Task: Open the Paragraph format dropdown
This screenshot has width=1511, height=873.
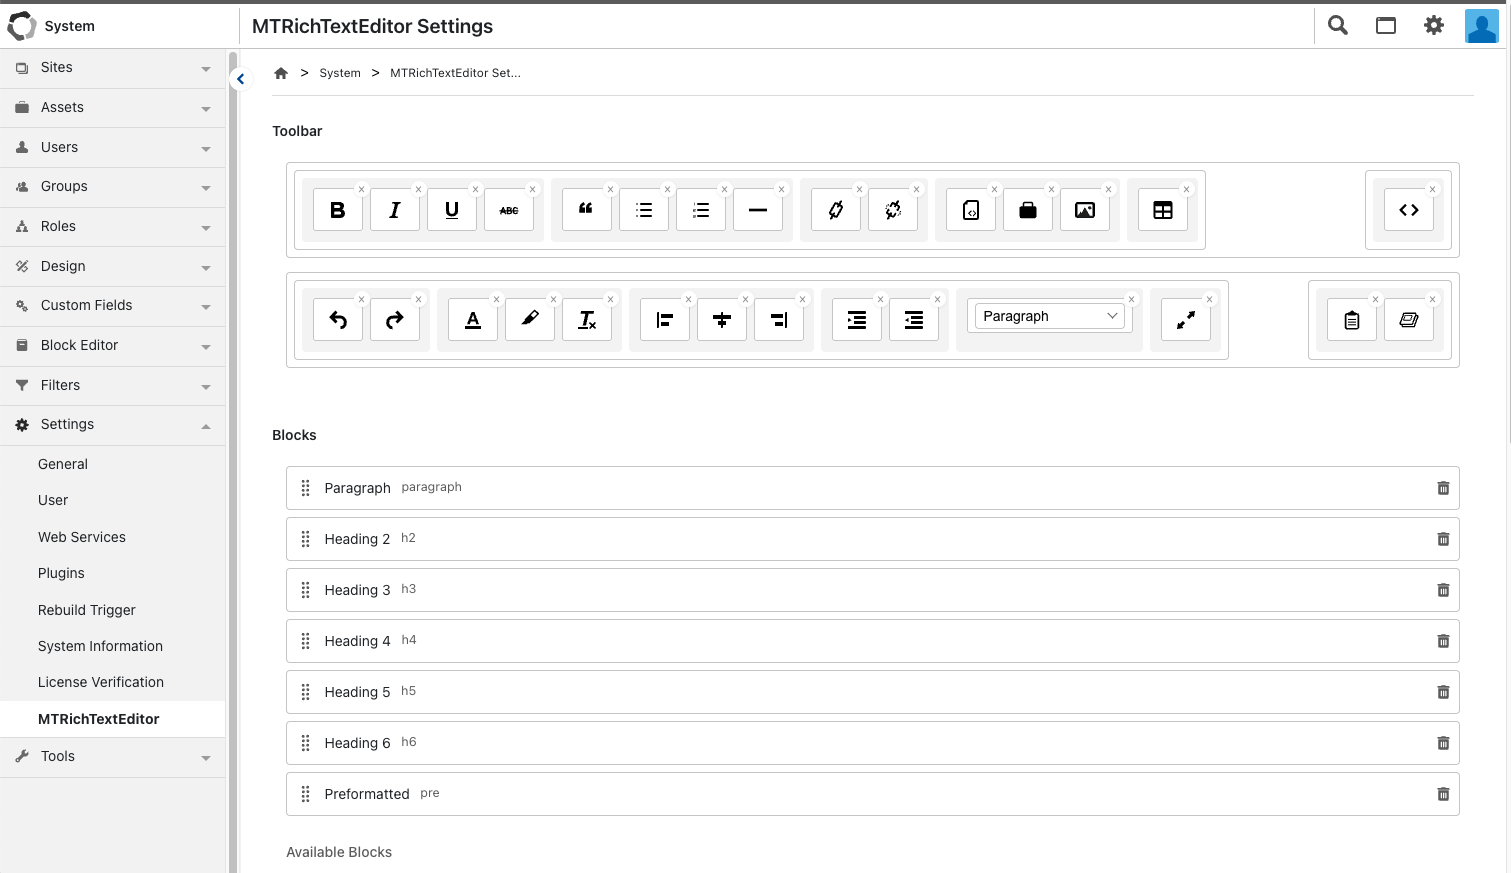Action: coord(1050,316)
